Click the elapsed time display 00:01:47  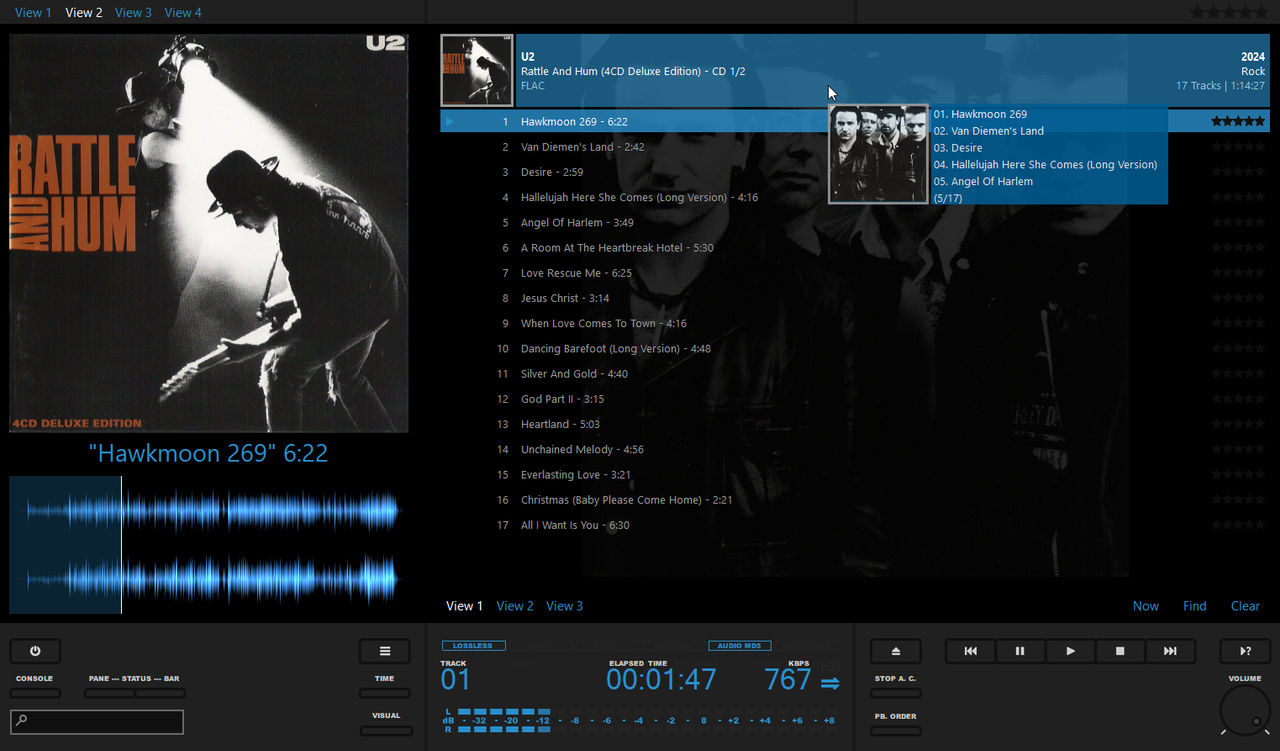pyautogui.click(x=661, y=680)
